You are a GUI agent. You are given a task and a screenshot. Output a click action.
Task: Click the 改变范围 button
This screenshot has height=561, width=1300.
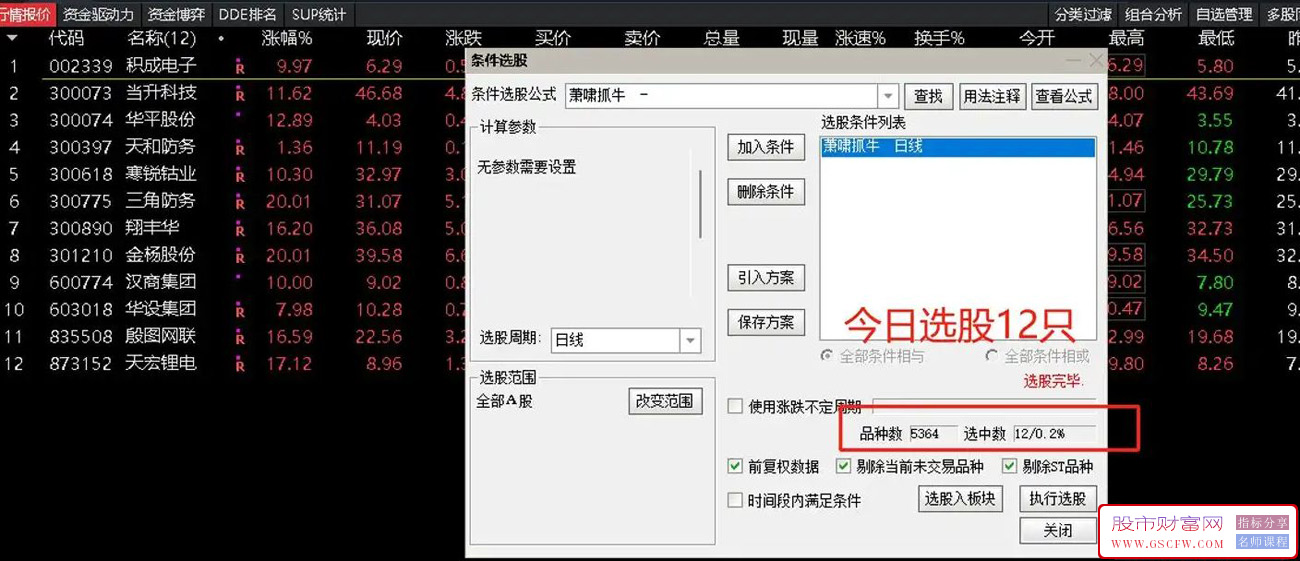[664, 401]
